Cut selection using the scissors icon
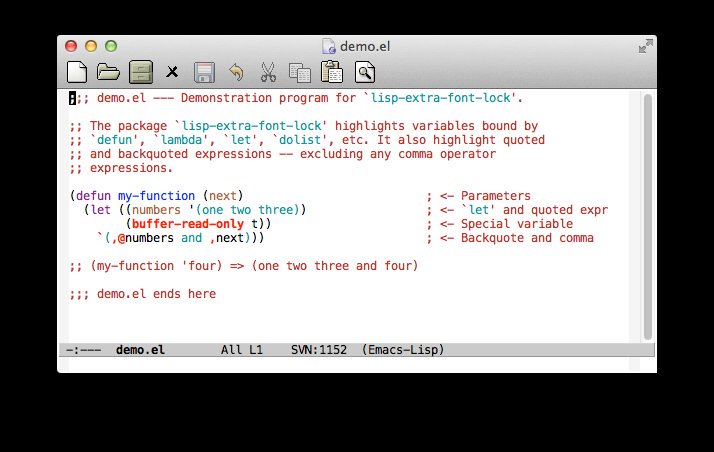Screen dimensions: 714x452 (268, 71)
